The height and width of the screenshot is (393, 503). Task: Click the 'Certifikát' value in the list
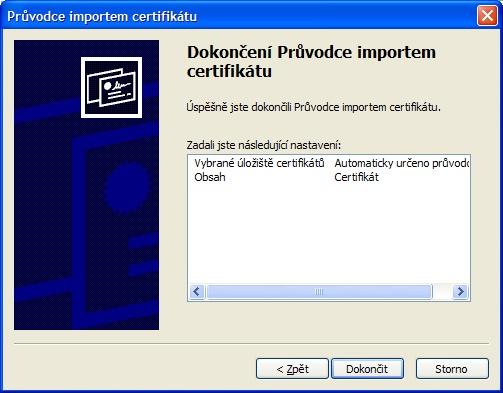pyautogui.click(x=356, y=177)
